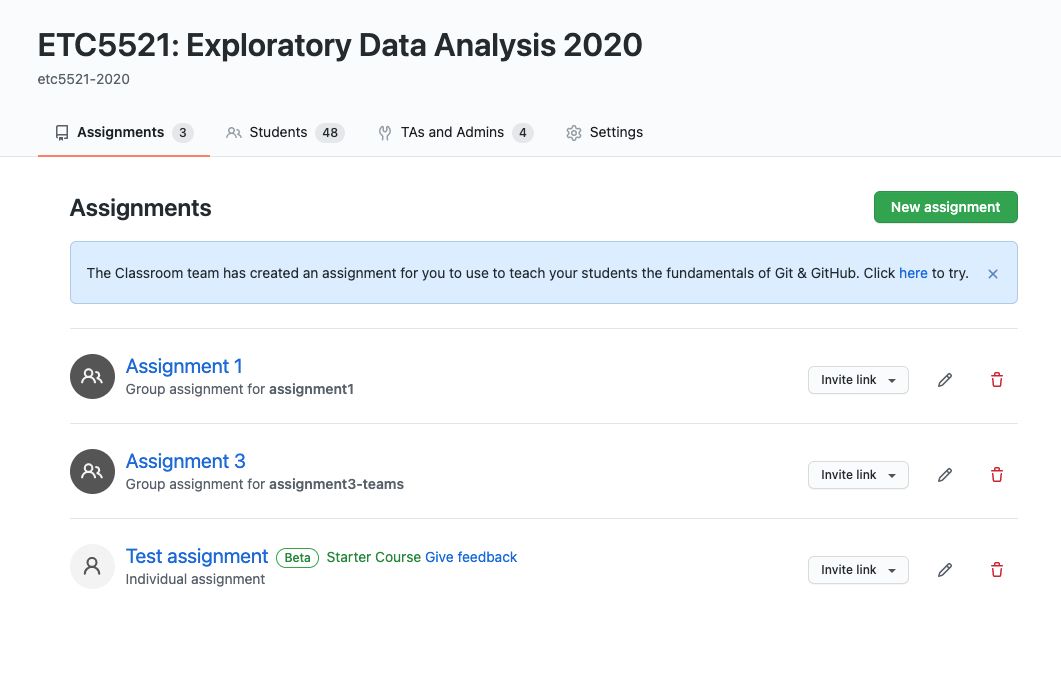
Task: Click the Beta badge on Test assignment
Action: tap(297, 557)
